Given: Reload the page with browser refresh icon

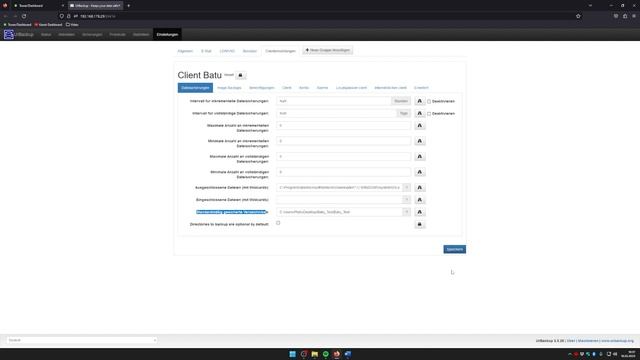Looking at the screenshot, I should 24,16.
